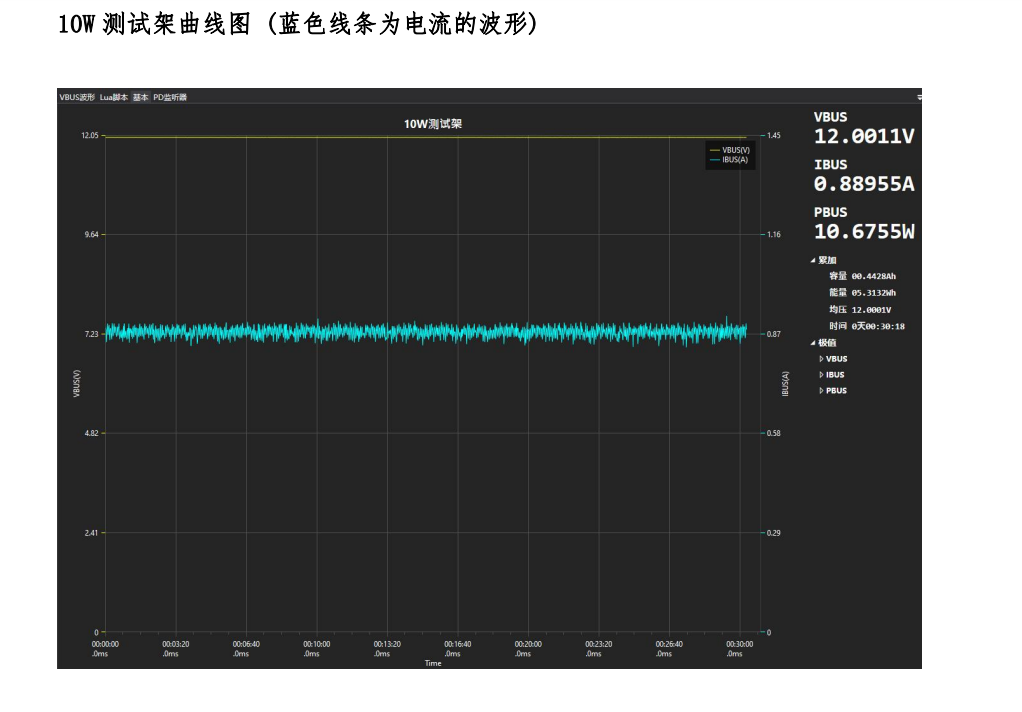This screenshot has height=712, width=1022.
Task: Collapse the 极值 section
Action: (x=813, y=342)
